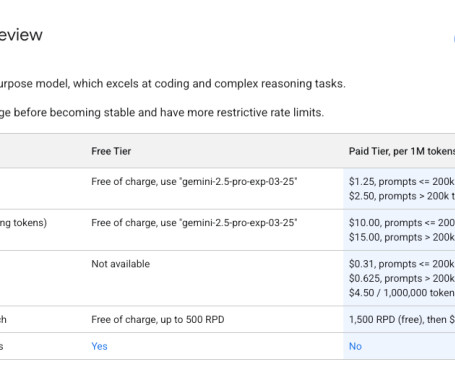The height and width of the screenshot is (380, 455).
Task: Select the "$4.50 / 1,000,000" storage price line
Action: (x=402, y=293)
